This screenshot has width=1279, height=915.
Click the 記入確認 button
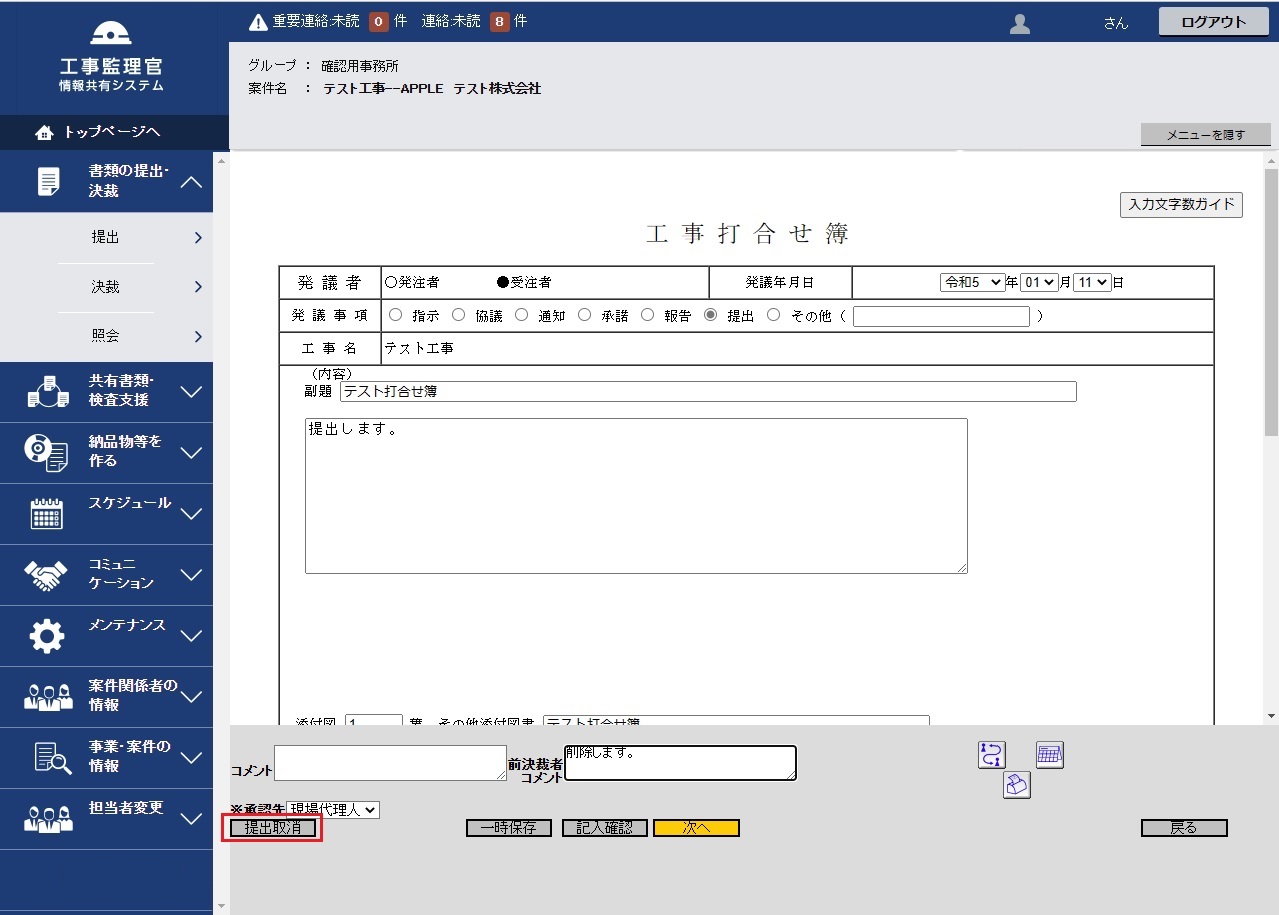click(605, 828)
